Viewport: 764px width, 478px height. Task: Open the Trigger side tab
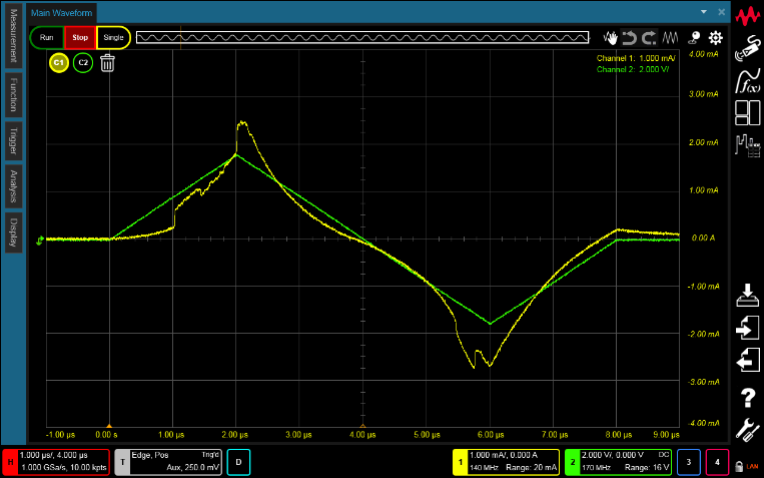click(13, 140)
